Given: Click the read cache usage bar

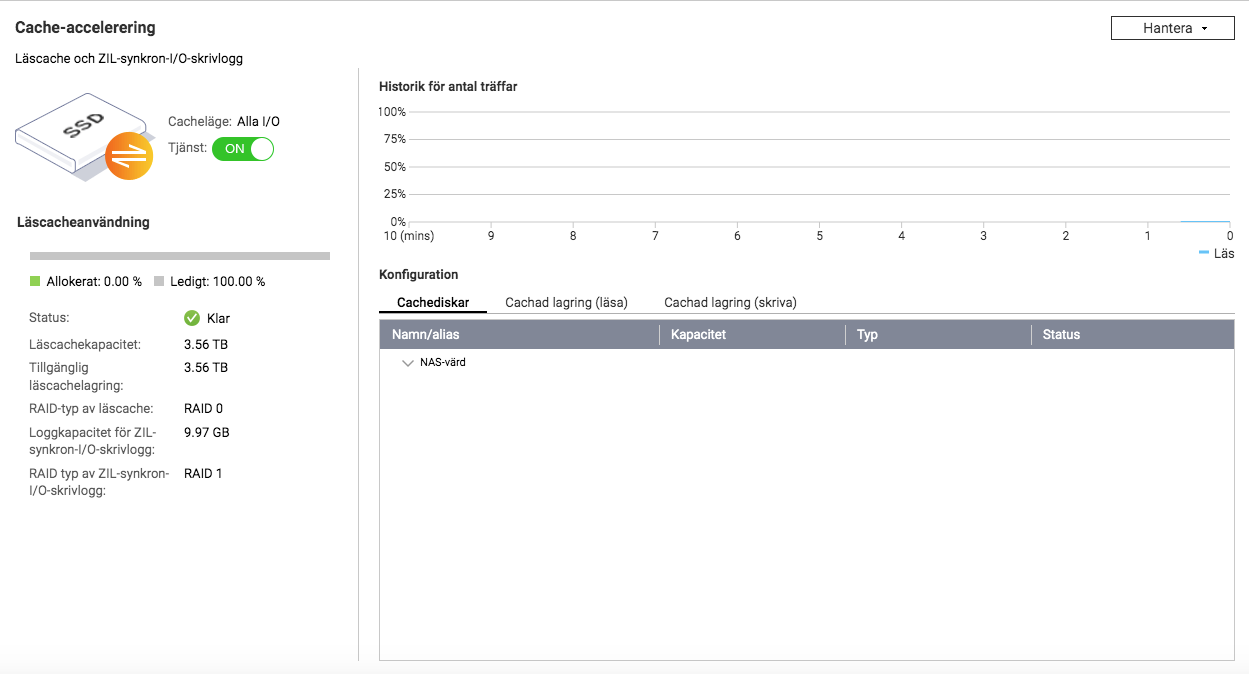Looking at the screenshot, I should 180,256.
